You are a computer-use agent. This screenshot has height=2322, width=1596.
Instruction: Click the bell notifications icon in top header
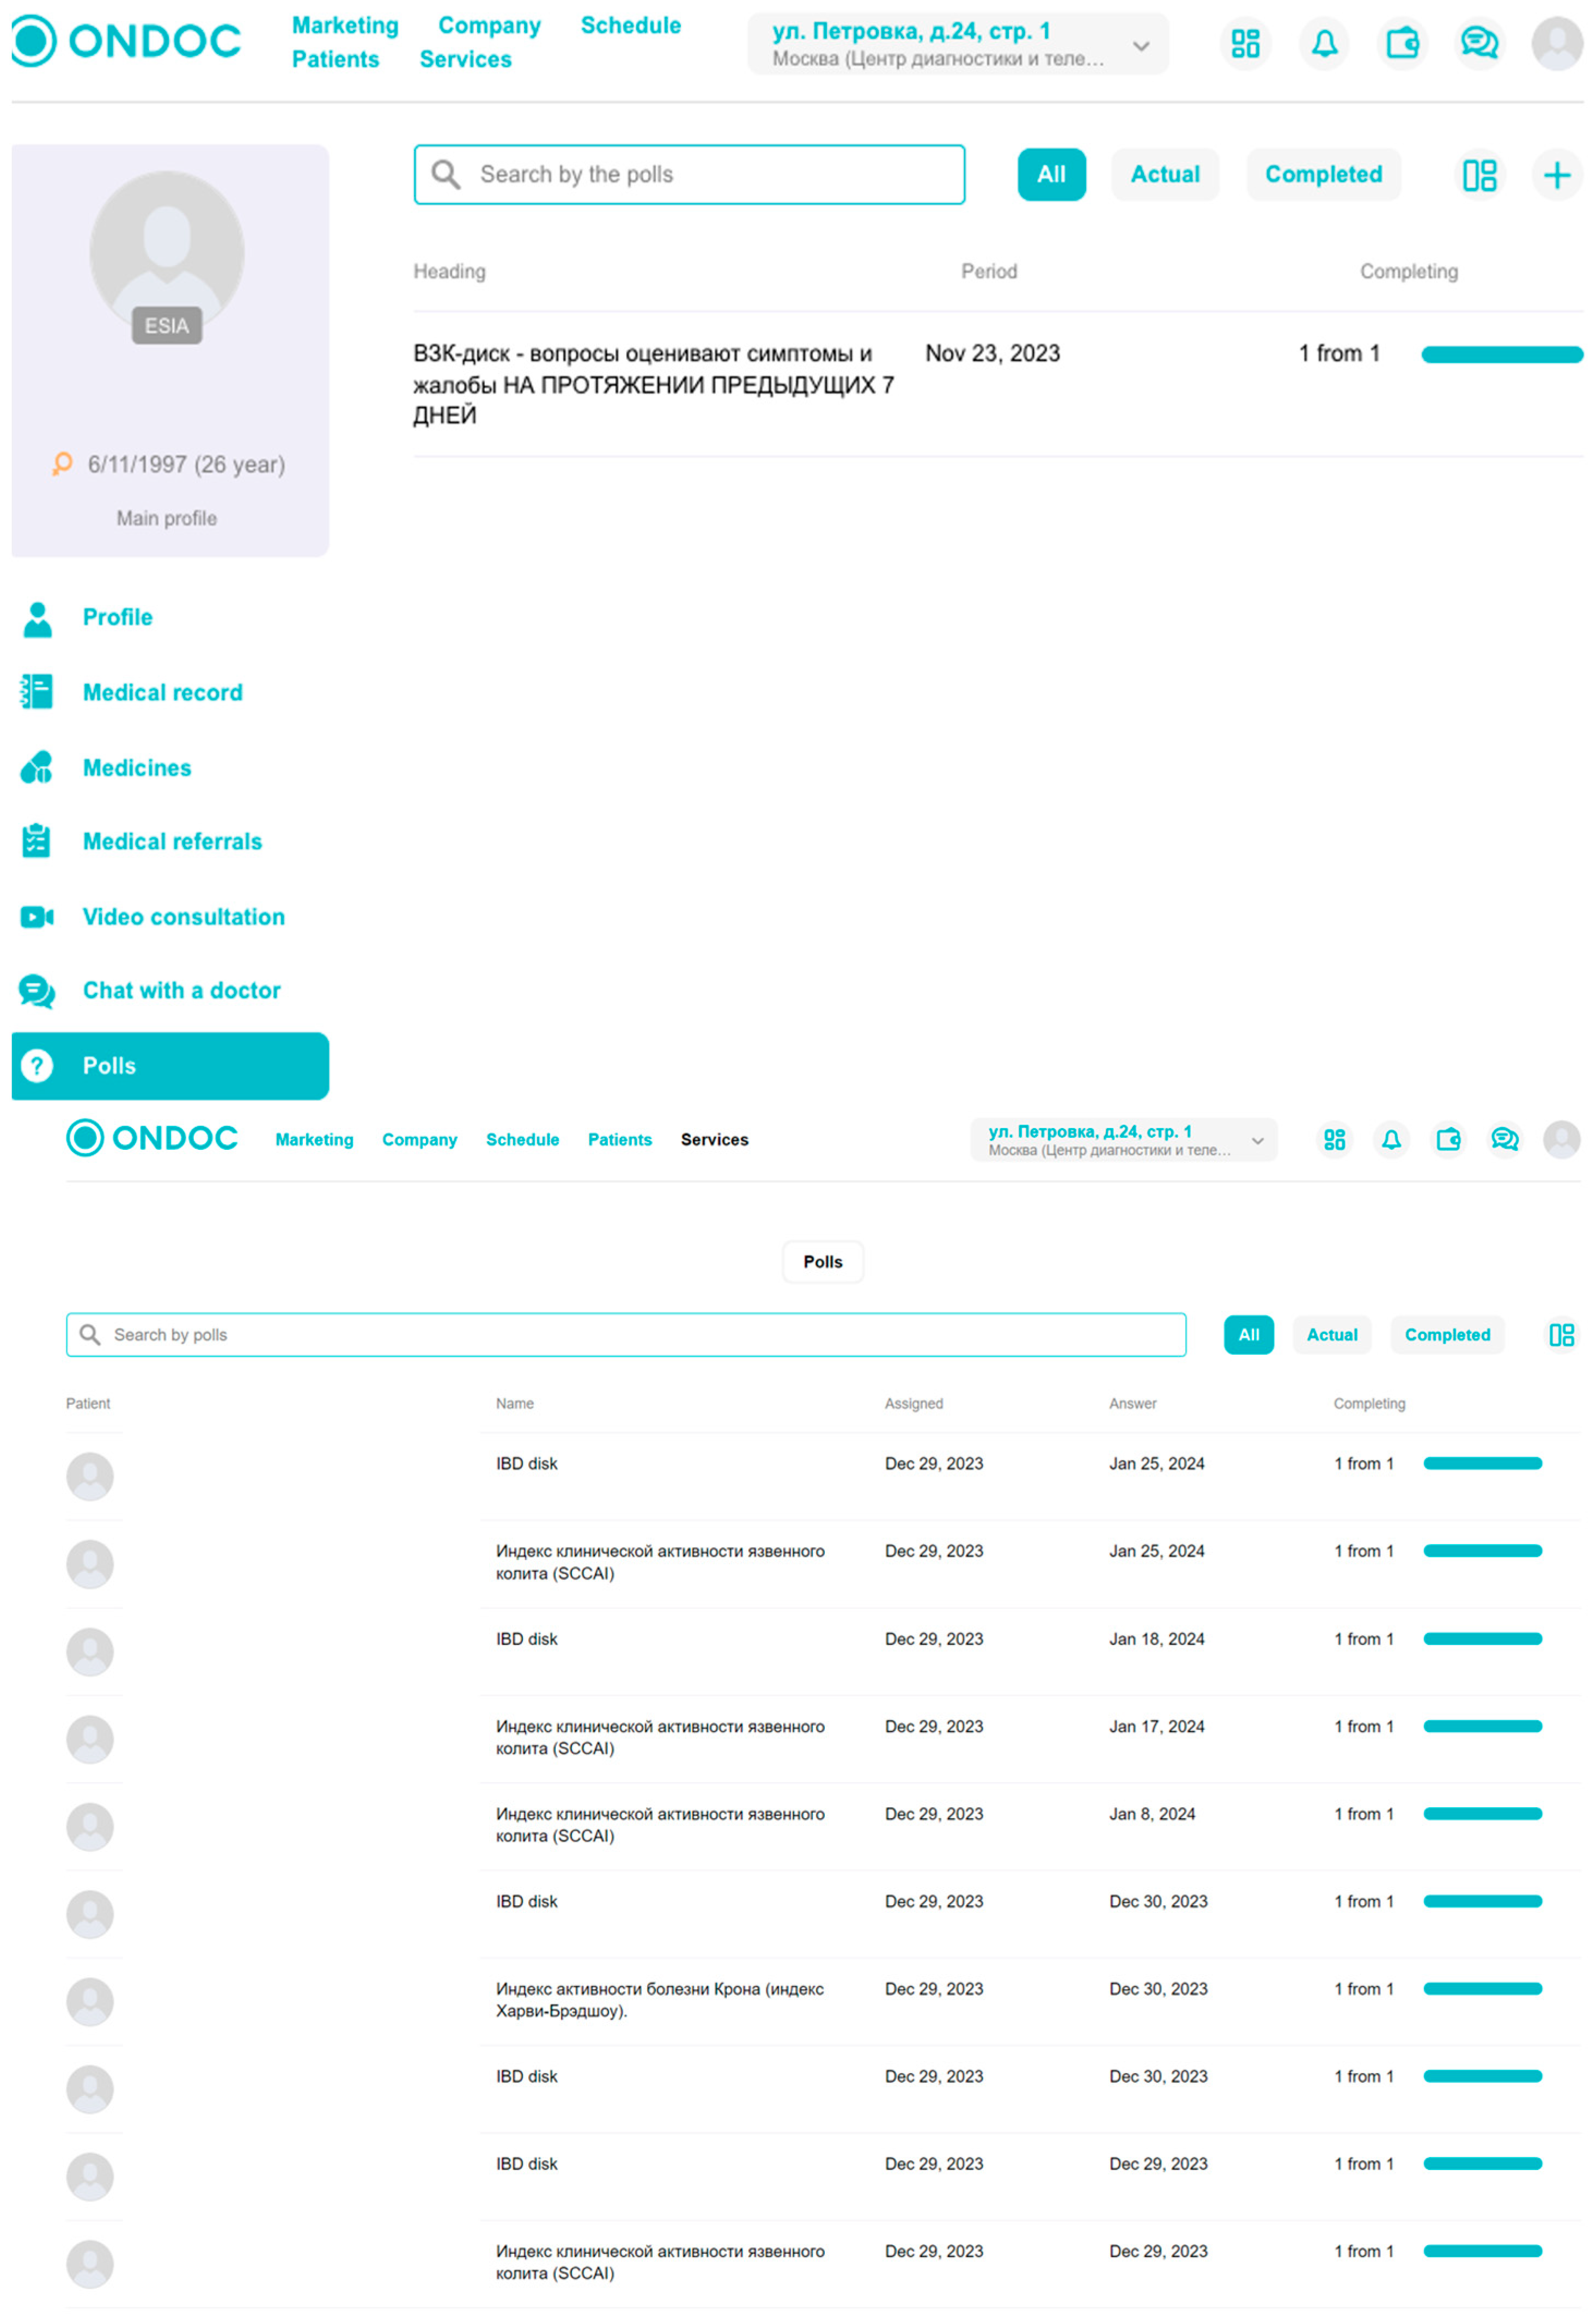tap(1324, 43)
